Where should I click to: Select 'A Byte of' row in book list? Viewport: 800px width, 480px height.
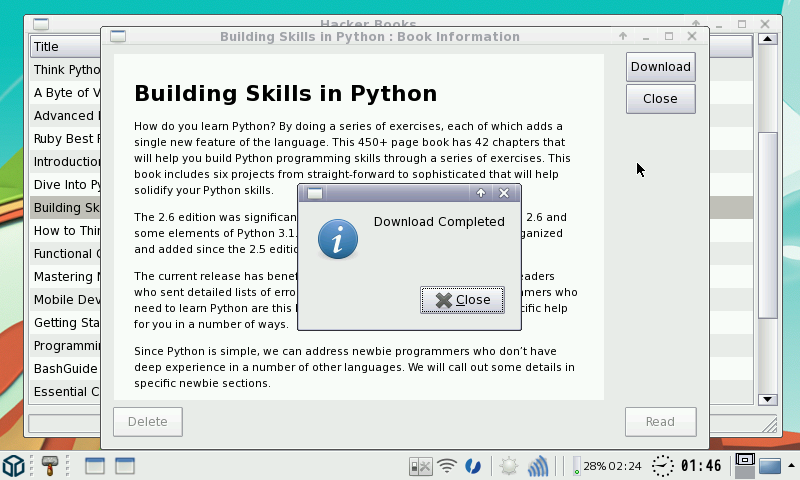point(65,92)
